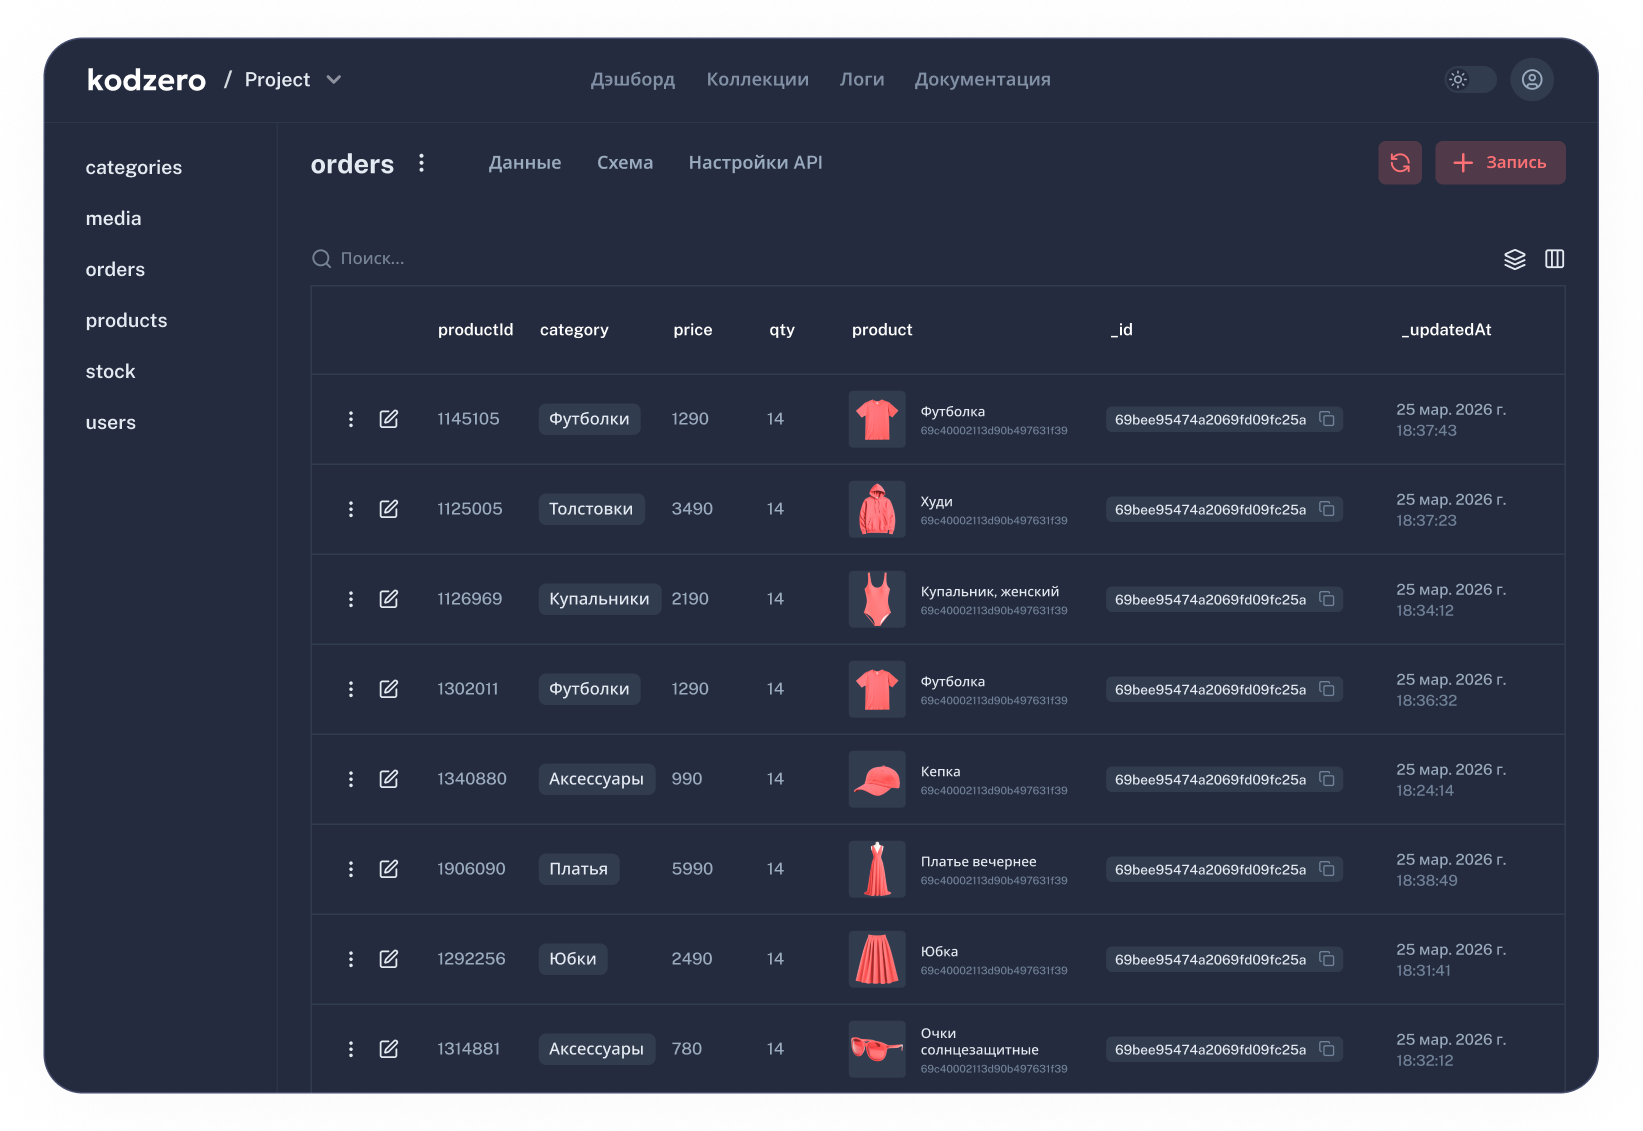Open the user profile avatar icon
The height and width of the screenshot is (1131, 1643).
coord(1531,80)
